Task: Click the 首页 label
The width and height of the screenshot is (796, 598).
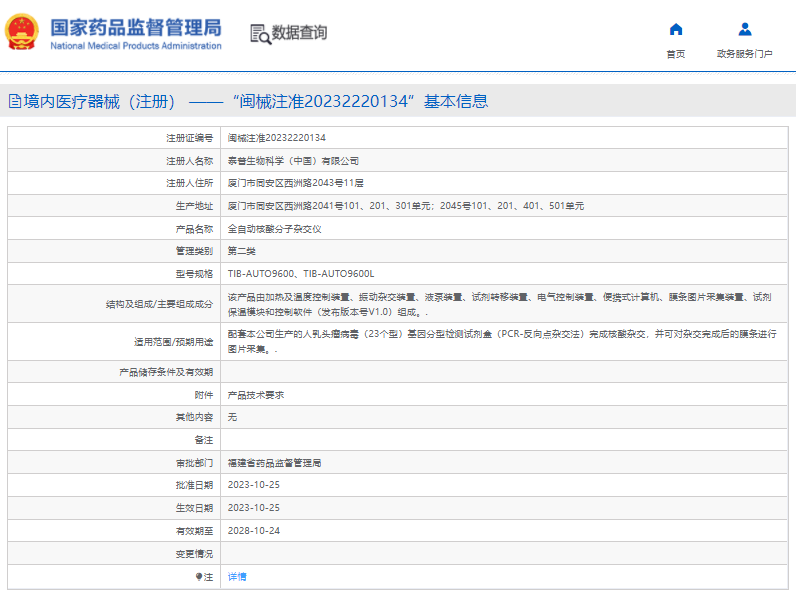Action: click(x=676, y=54)
